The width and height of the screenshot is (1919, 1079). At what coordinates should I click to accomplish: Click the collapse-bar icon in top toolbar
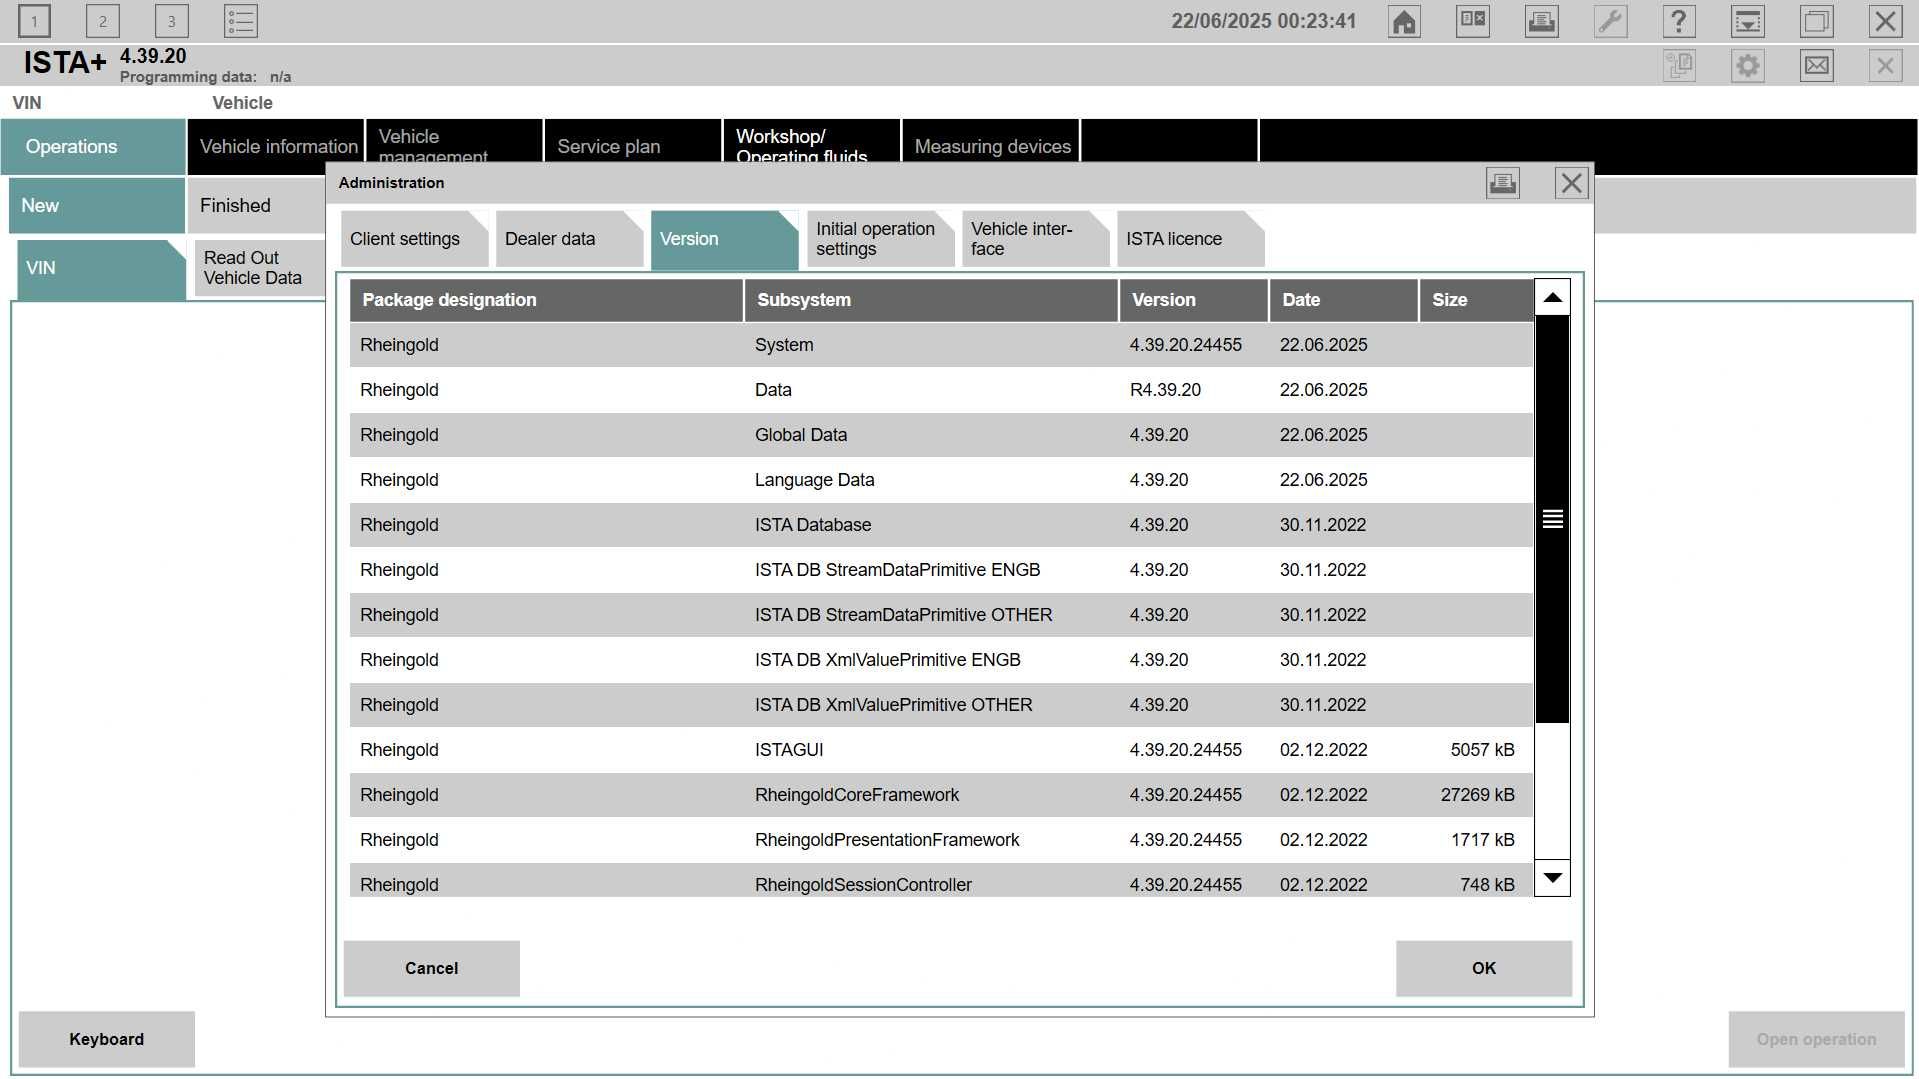pyautogui.click(x=1748, y=21)
